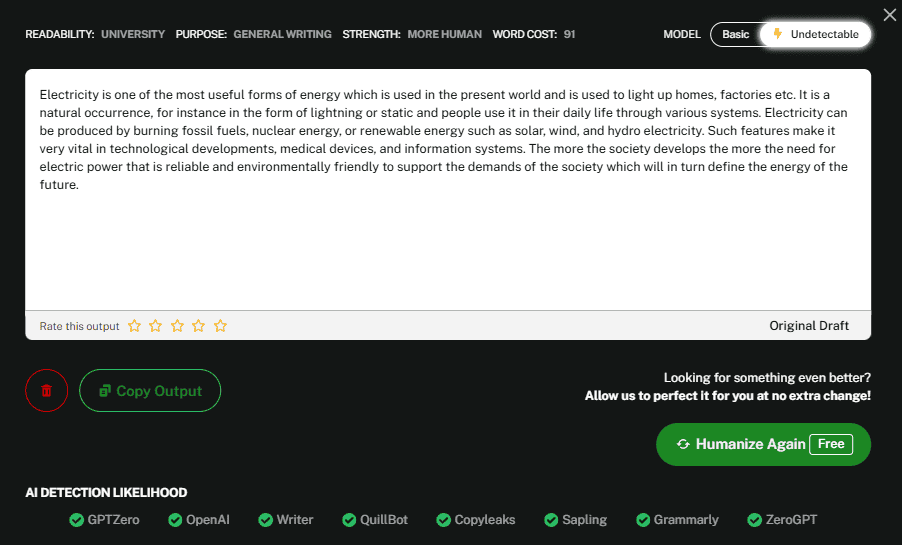
Task: Click 'Looking for something even better?' text
Action: click(767, 378)
